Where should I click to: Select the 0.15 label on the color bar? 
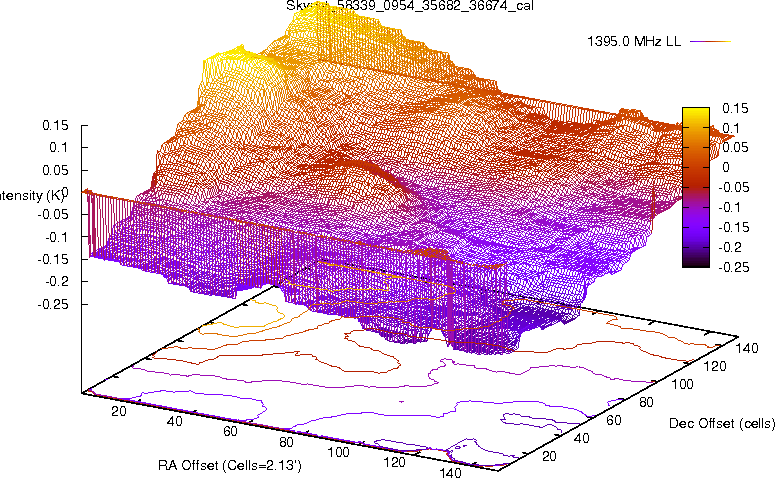(735, 109)
